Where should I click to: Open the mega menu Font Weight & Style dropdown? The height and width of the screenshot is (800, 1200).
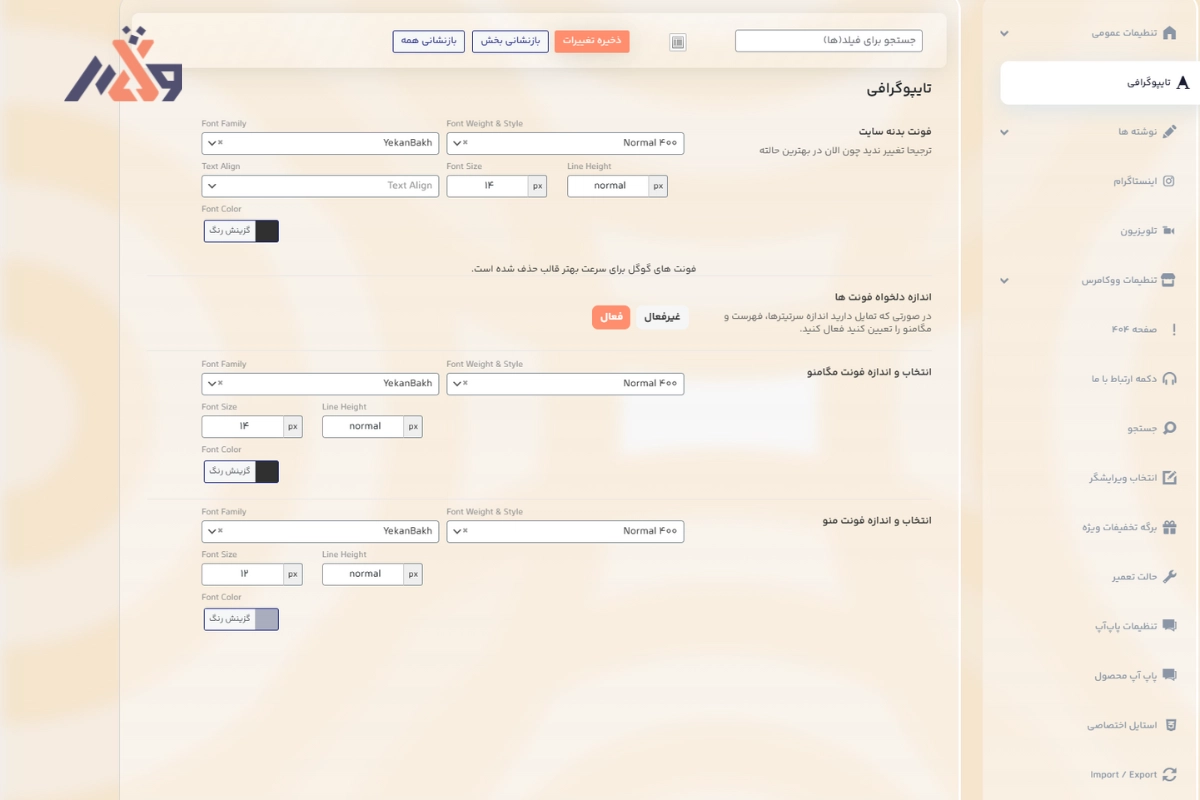point(565,384)
